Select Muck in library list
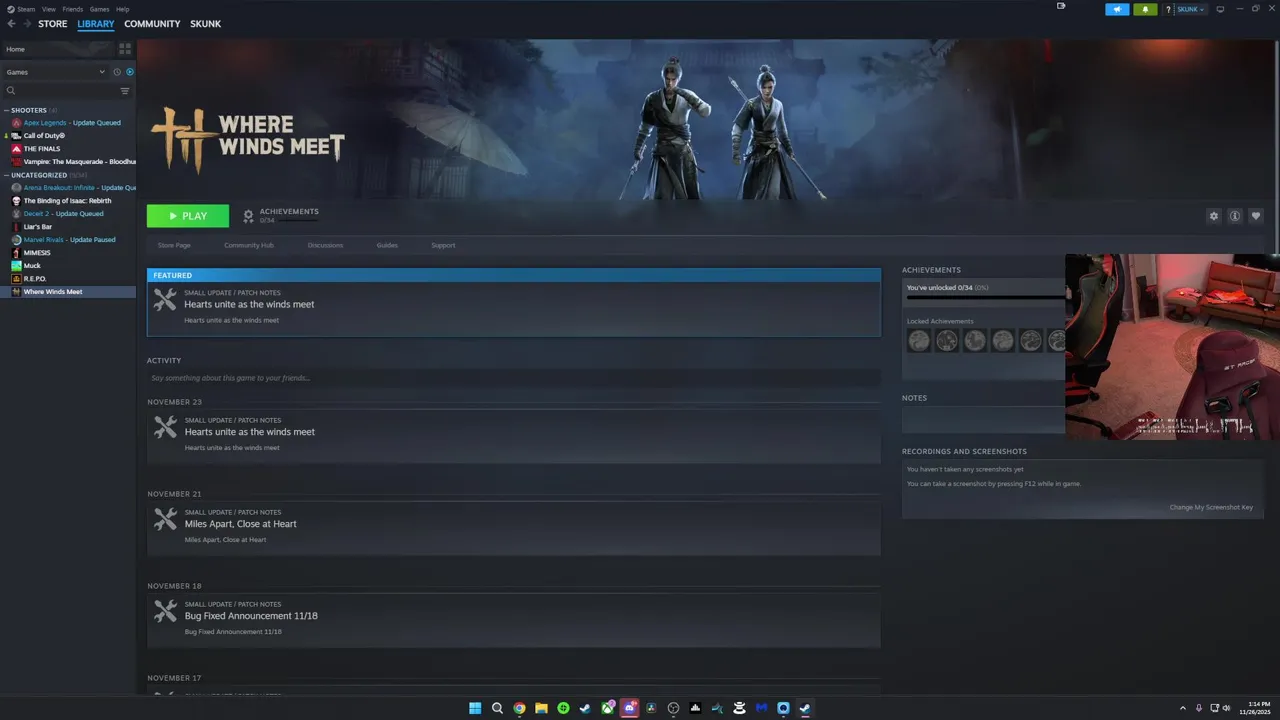The image size is (1280, 720). [x=68, y=266]
